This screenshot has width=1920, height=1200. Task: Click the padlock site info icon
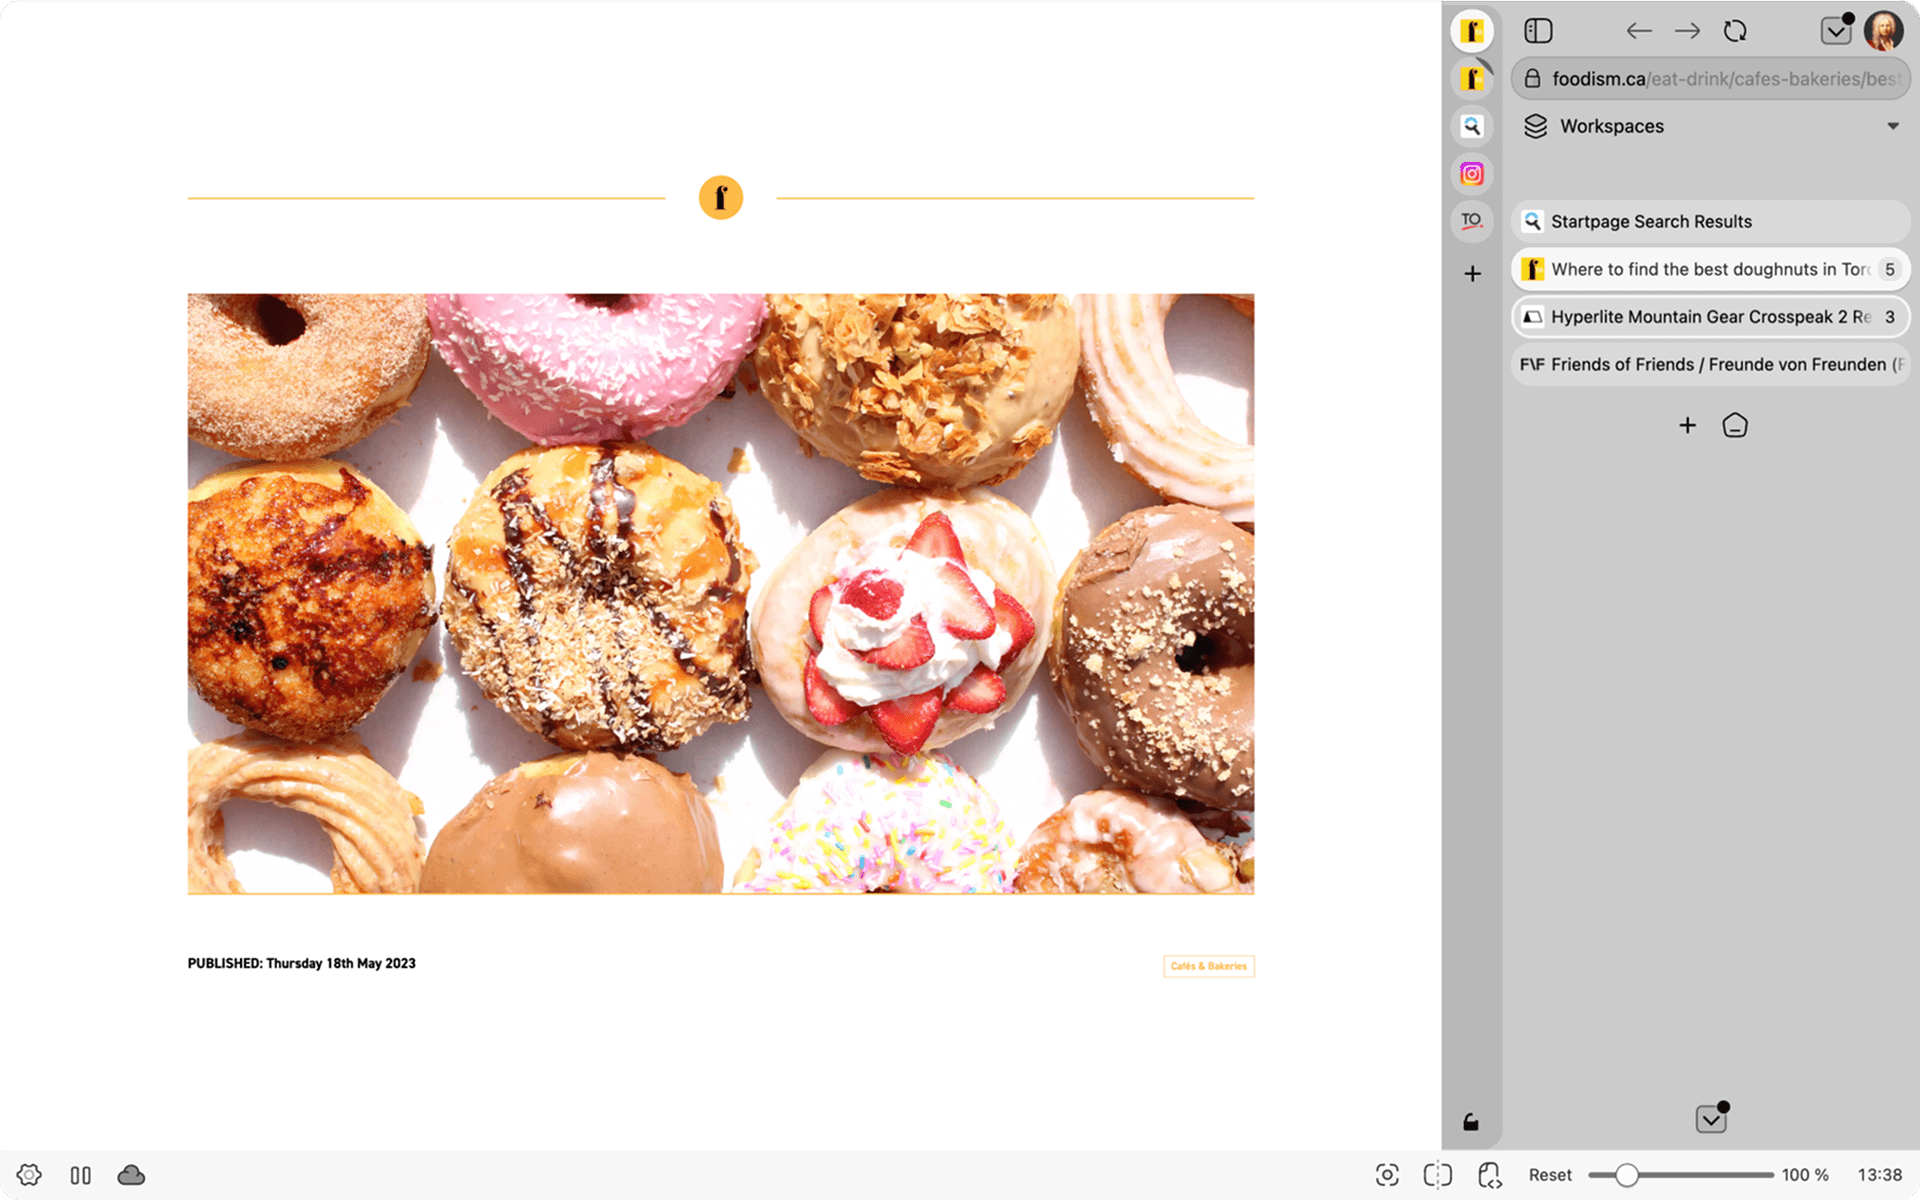(x=1532, y=79)
